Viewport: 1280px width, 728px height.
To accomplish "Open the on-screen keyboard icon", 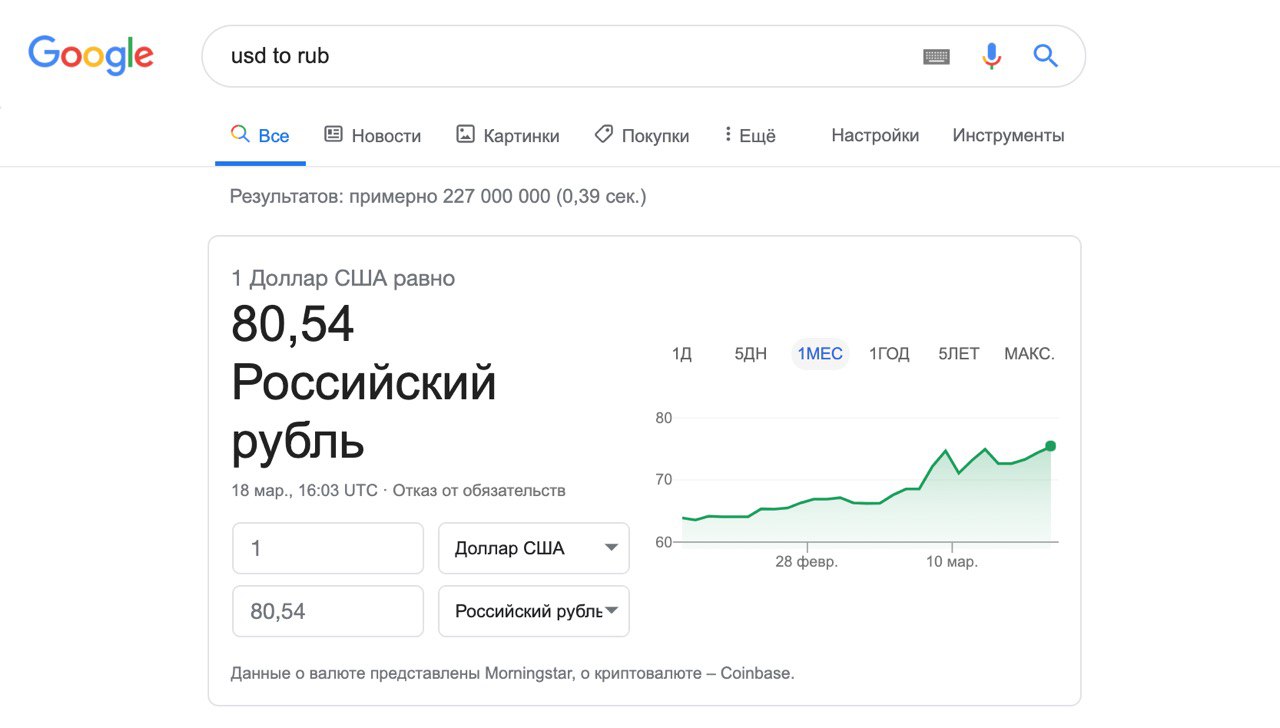I will [936, 57].
